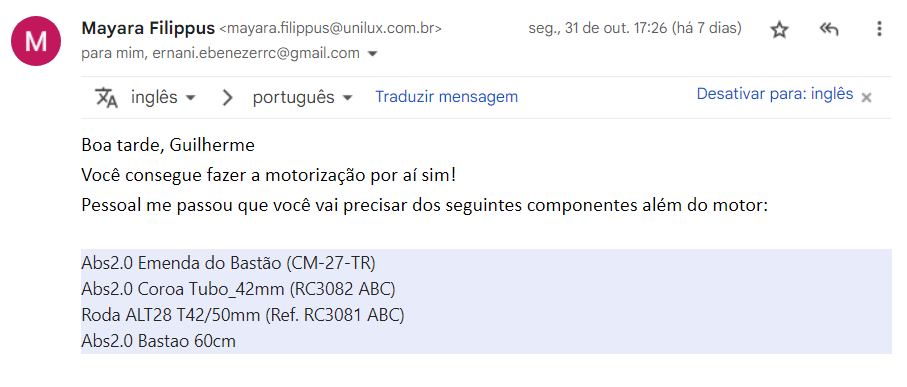
Task: Click the line Roda ALT28 T42/50mm
Action: 242,315
